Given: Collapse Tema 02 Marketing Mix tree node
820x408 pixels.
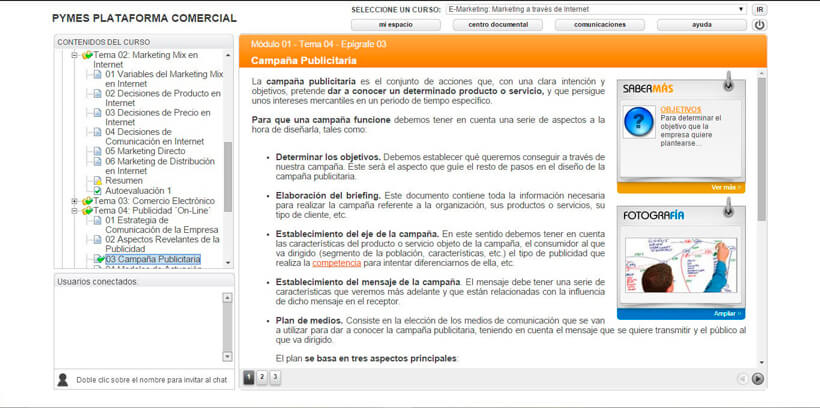Looking at the screenshot, I should pos(74,55).
